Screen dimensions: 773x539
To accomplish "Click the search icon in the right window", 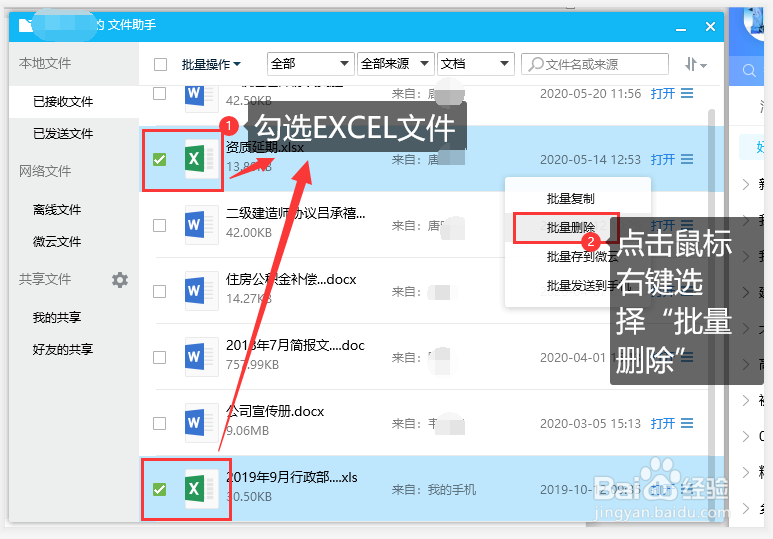I will coord(749,71).
